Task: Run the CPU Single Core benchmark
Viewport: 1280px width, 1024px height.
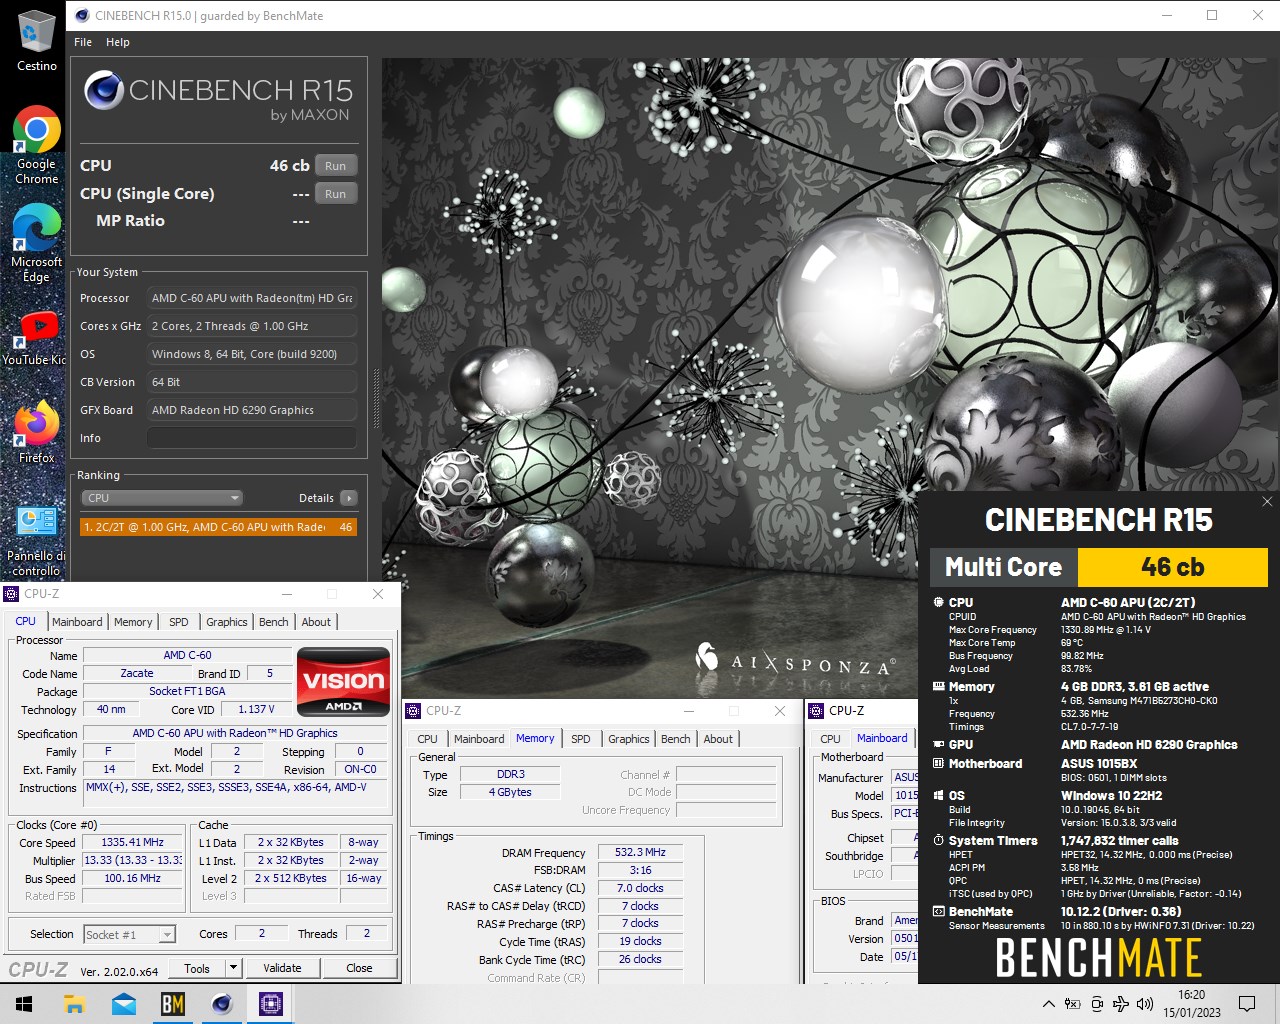Action: (x=336, y=194)
